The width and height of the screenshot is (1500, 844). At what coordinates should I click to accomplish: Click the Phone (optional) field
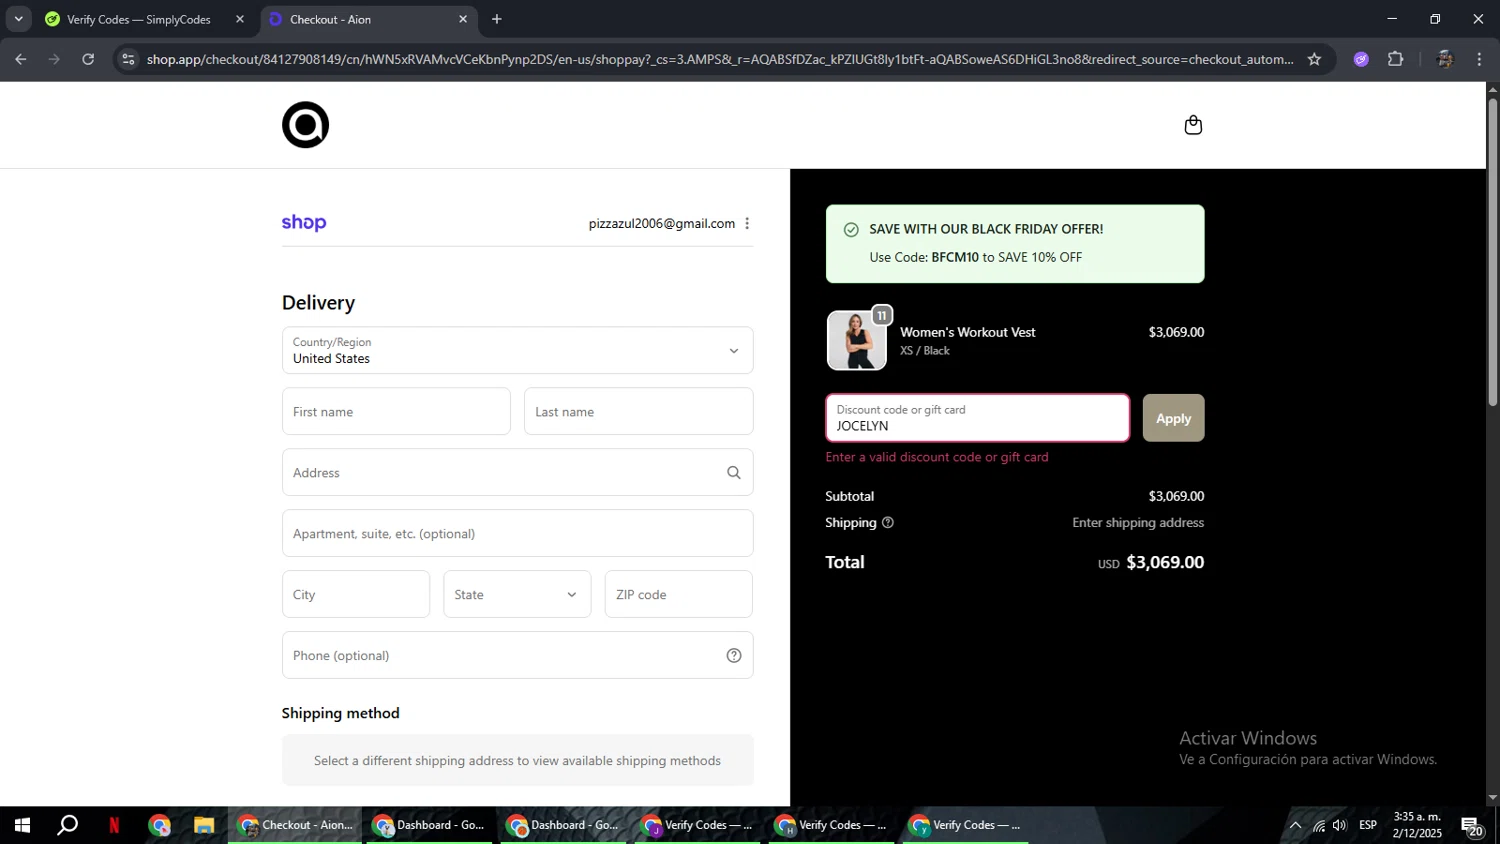point(517,655)
